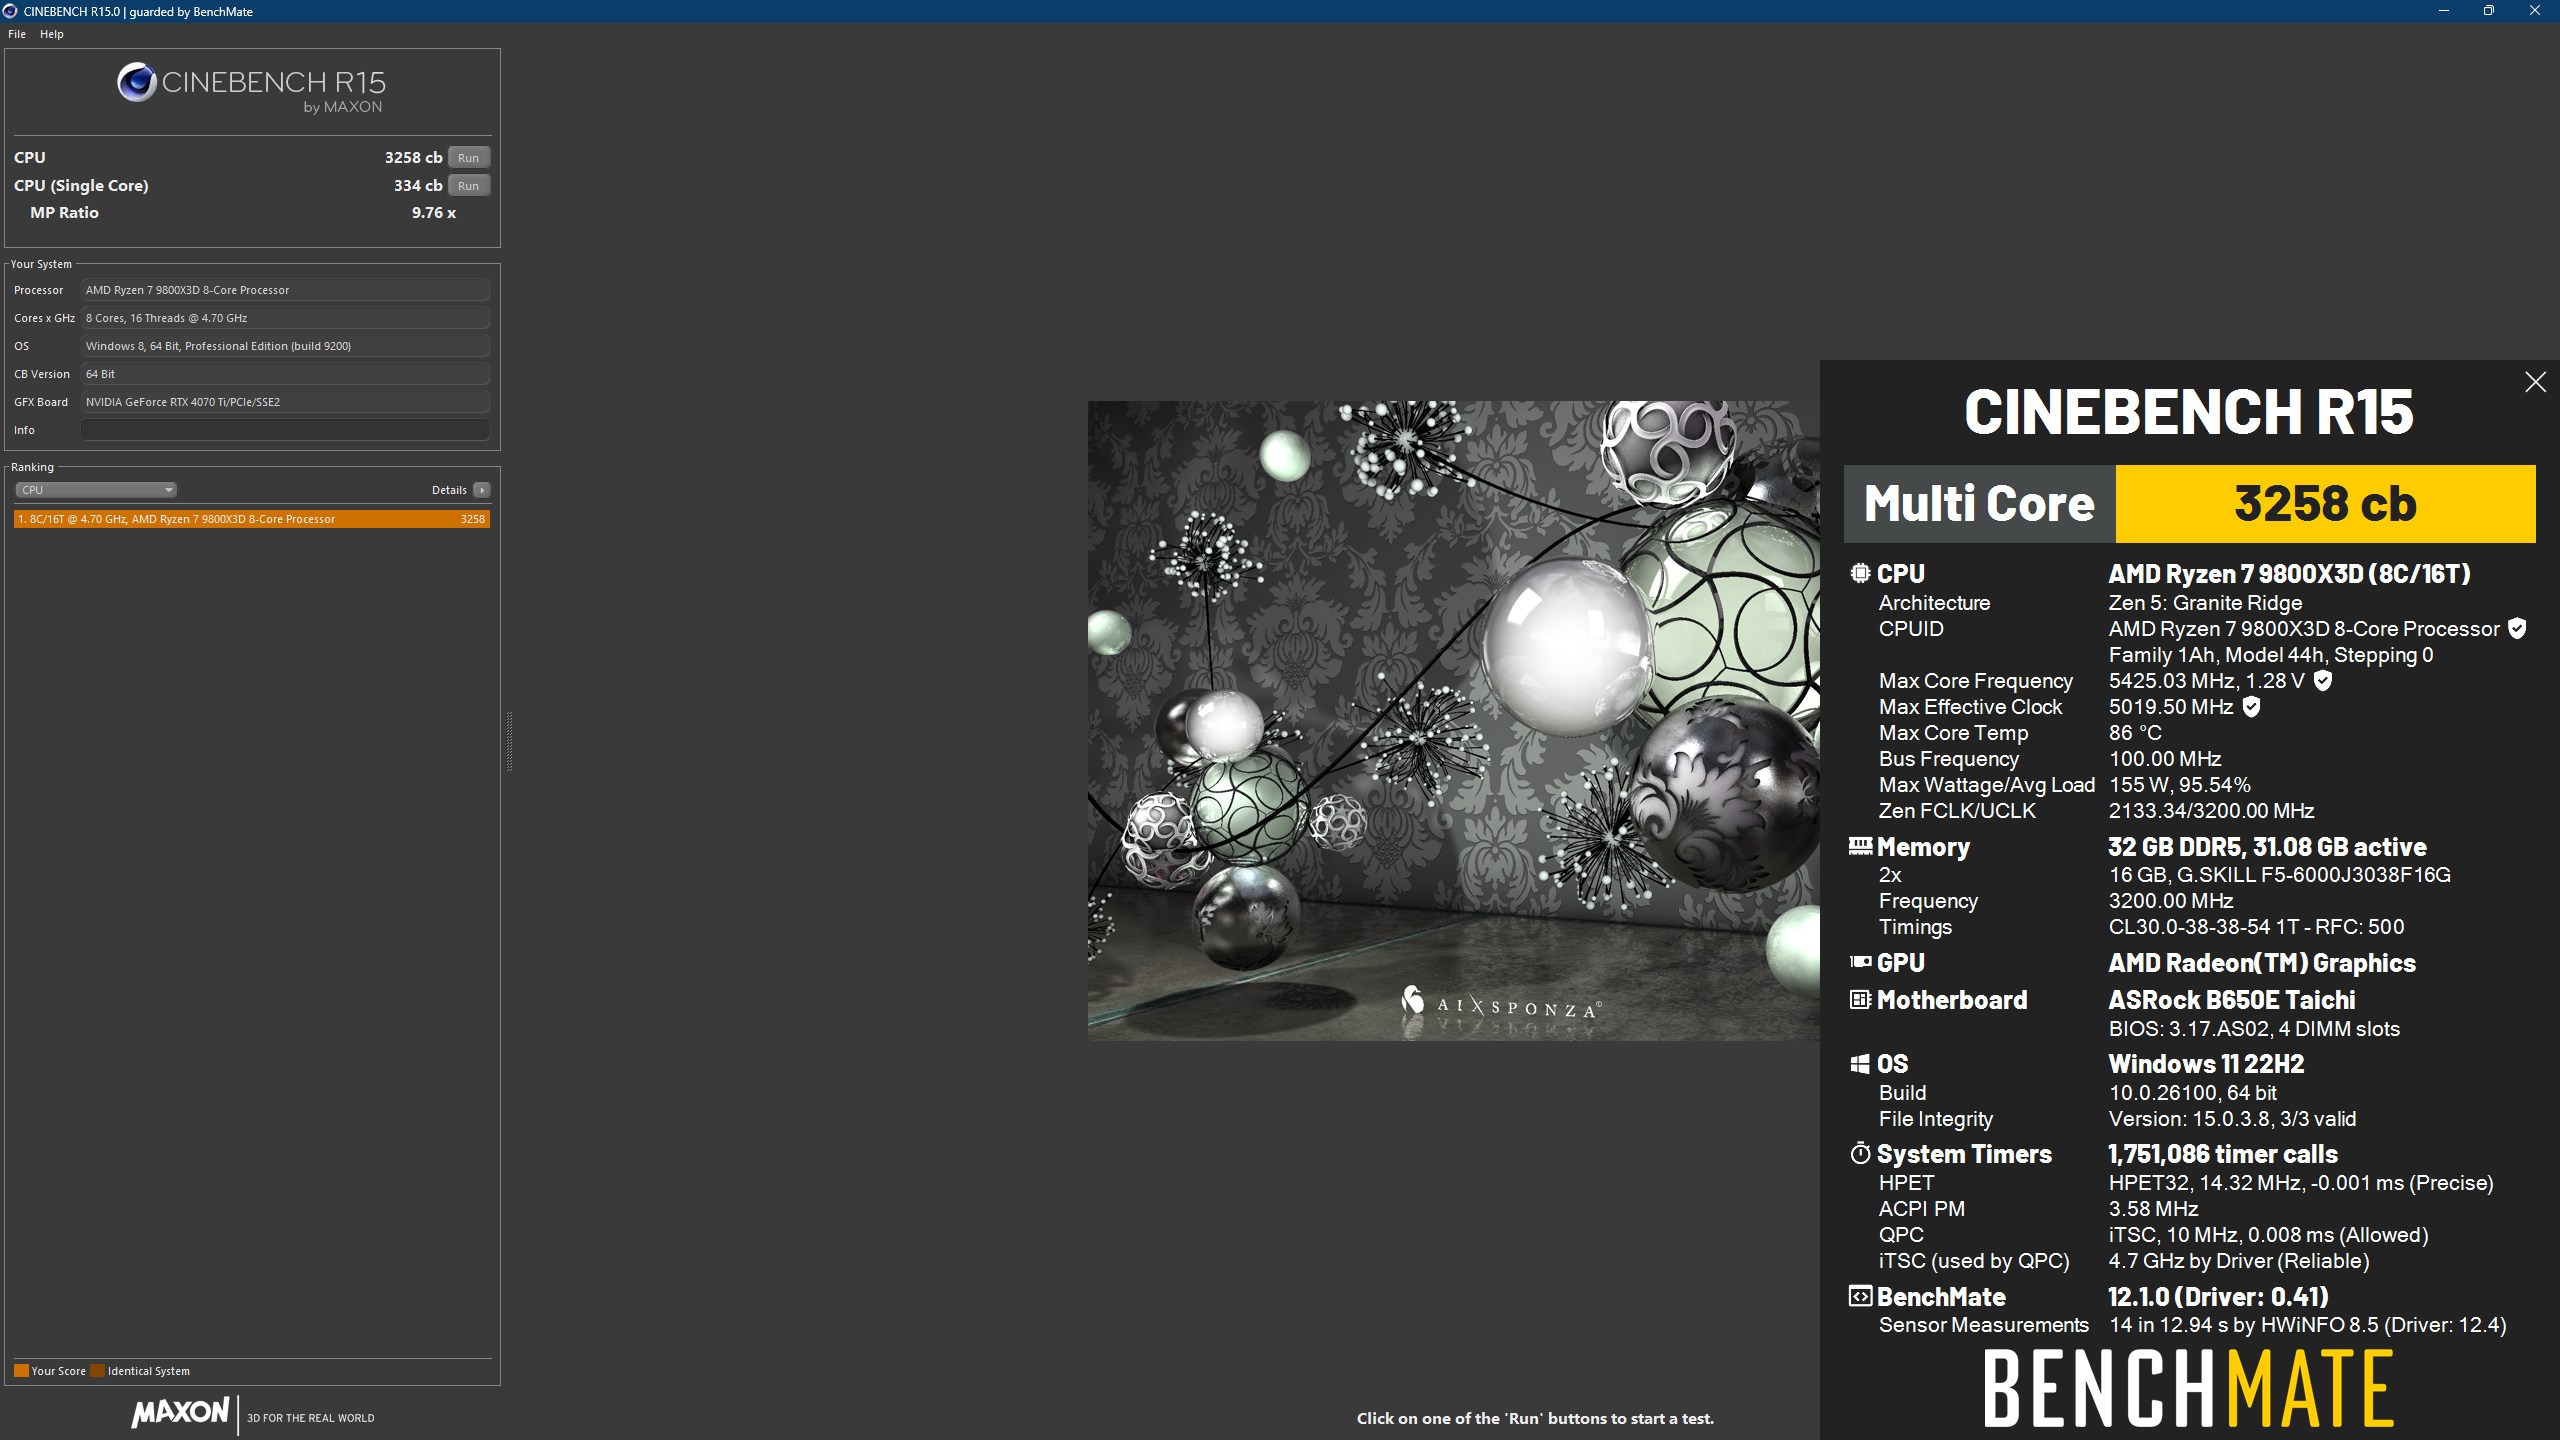Expand ranking Details arrow
The image size is (2560, 1440).
(x=482, y=490)
